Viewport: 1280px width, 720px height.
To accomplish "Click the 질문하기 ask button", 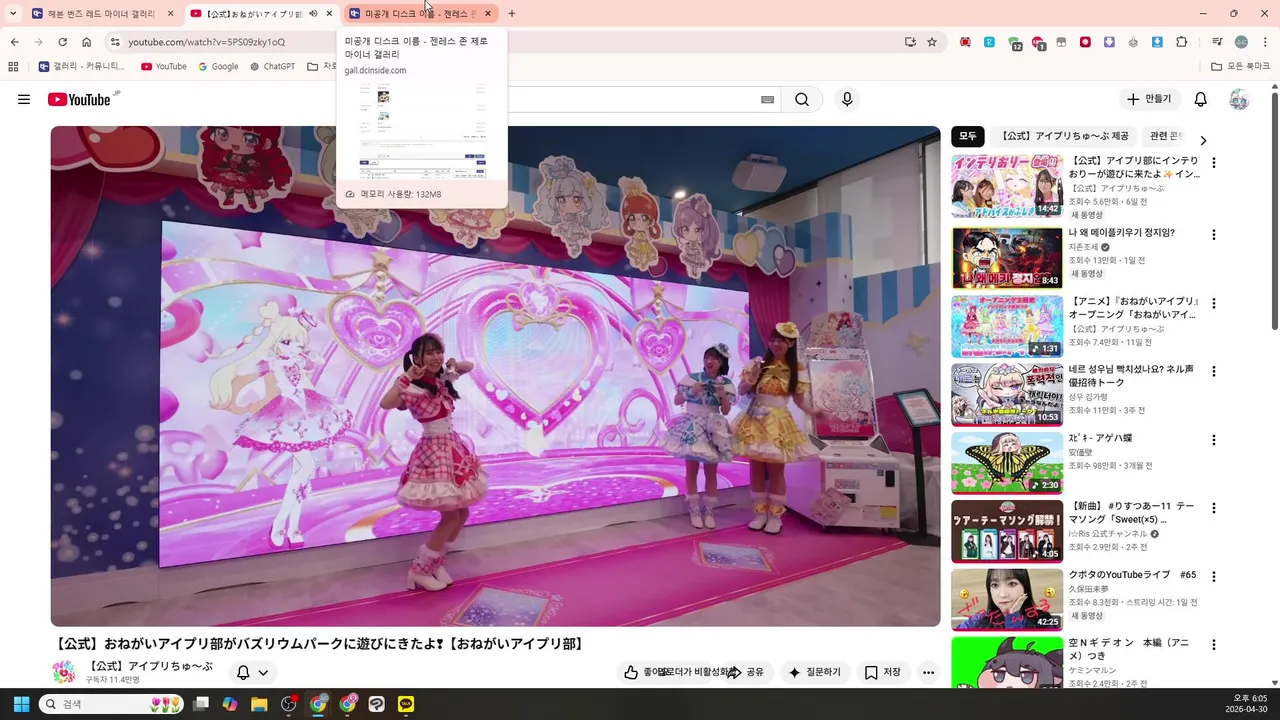I will [x=816, y=672].
